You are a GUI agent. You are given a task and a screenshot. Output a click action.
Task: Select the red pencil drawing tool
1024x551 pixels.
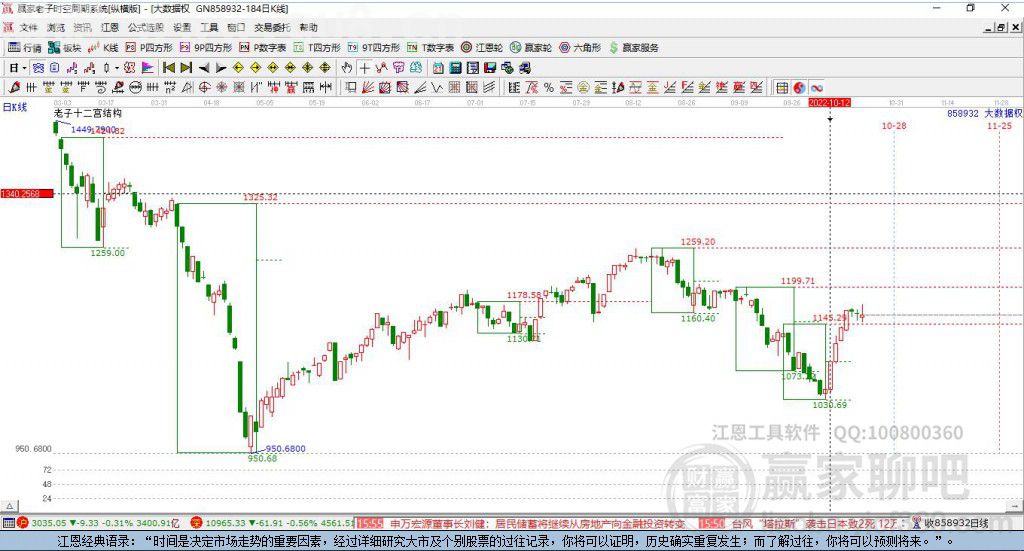point(14,87)
